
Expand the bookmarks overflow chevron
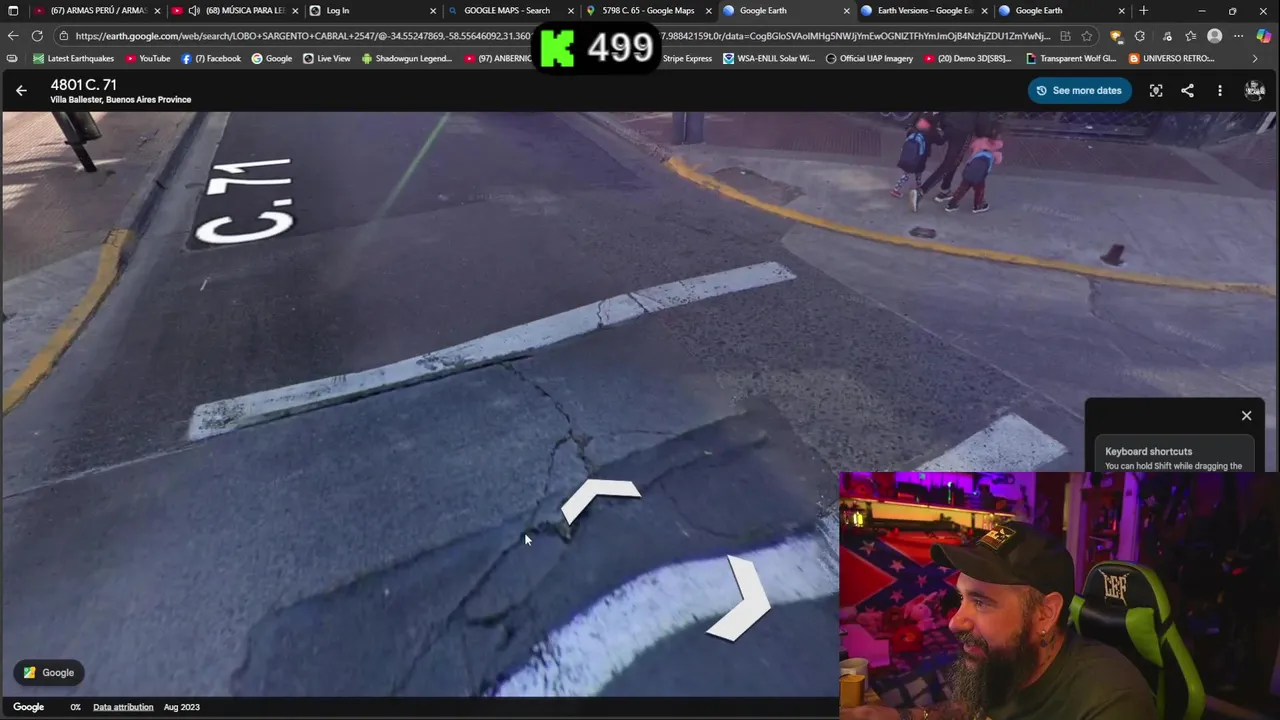pyautogui.click(x=1255, y=59)
